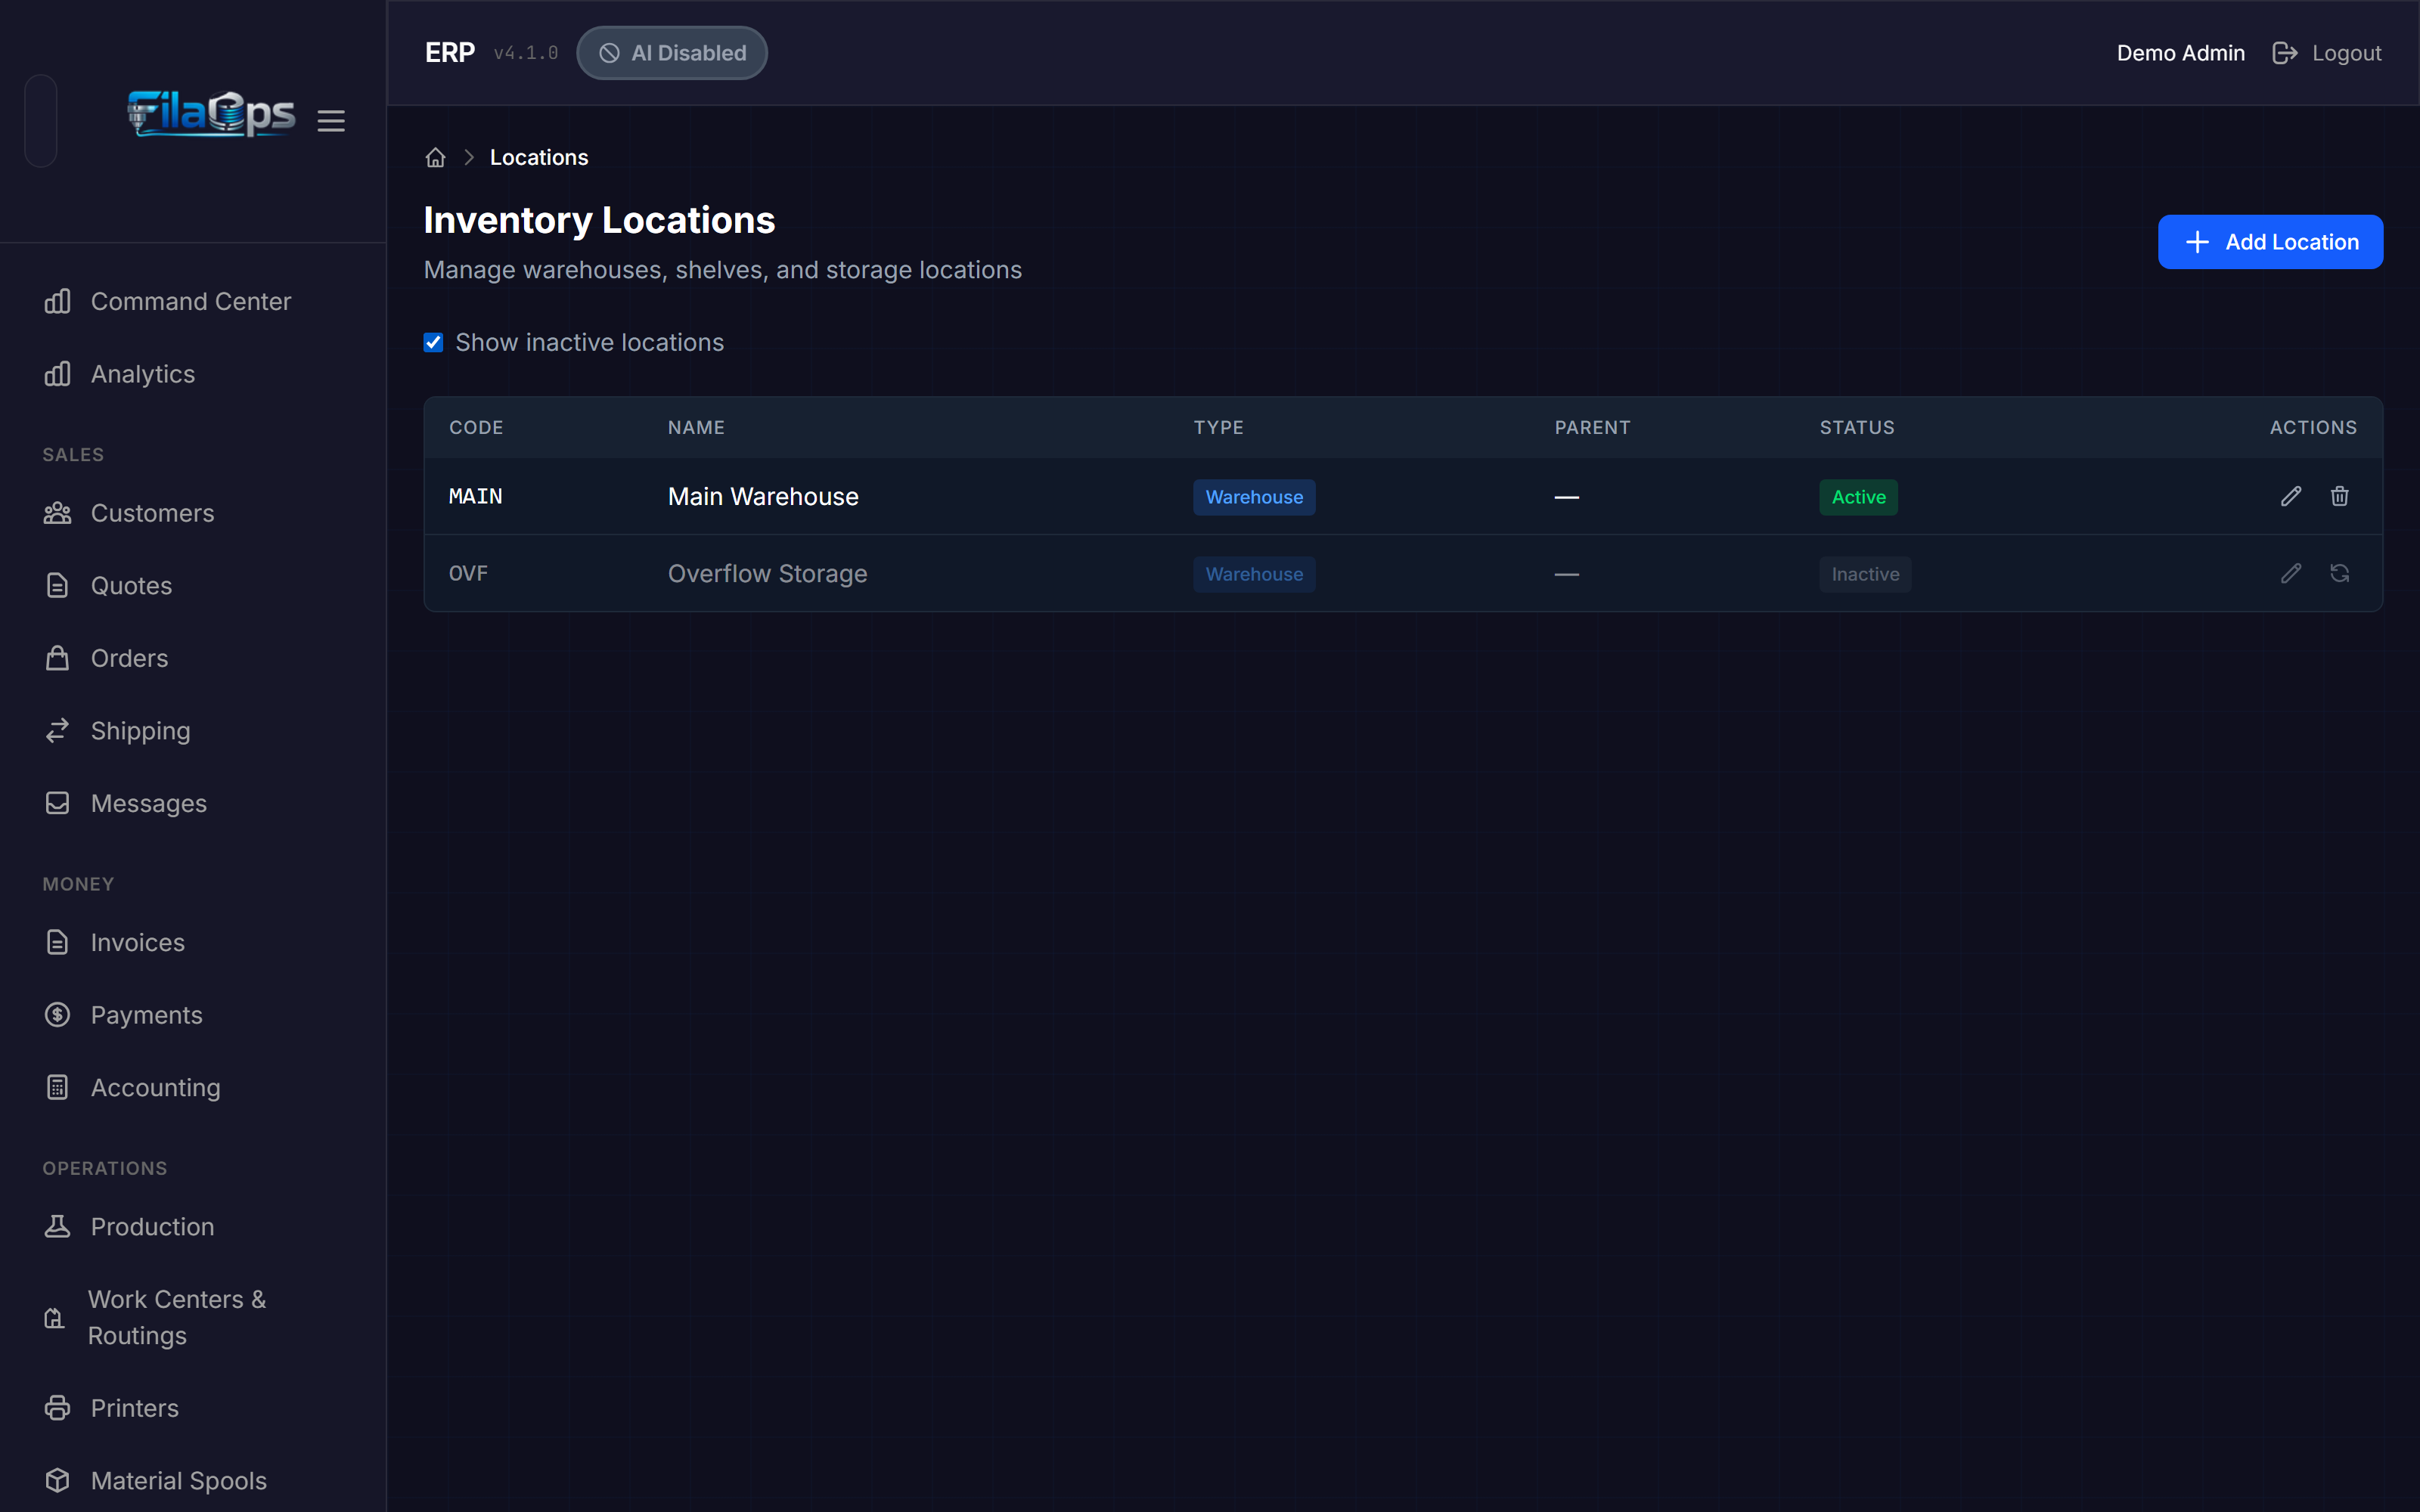Uncheck Show inactive locations checkbox

(x=434, y=343)
